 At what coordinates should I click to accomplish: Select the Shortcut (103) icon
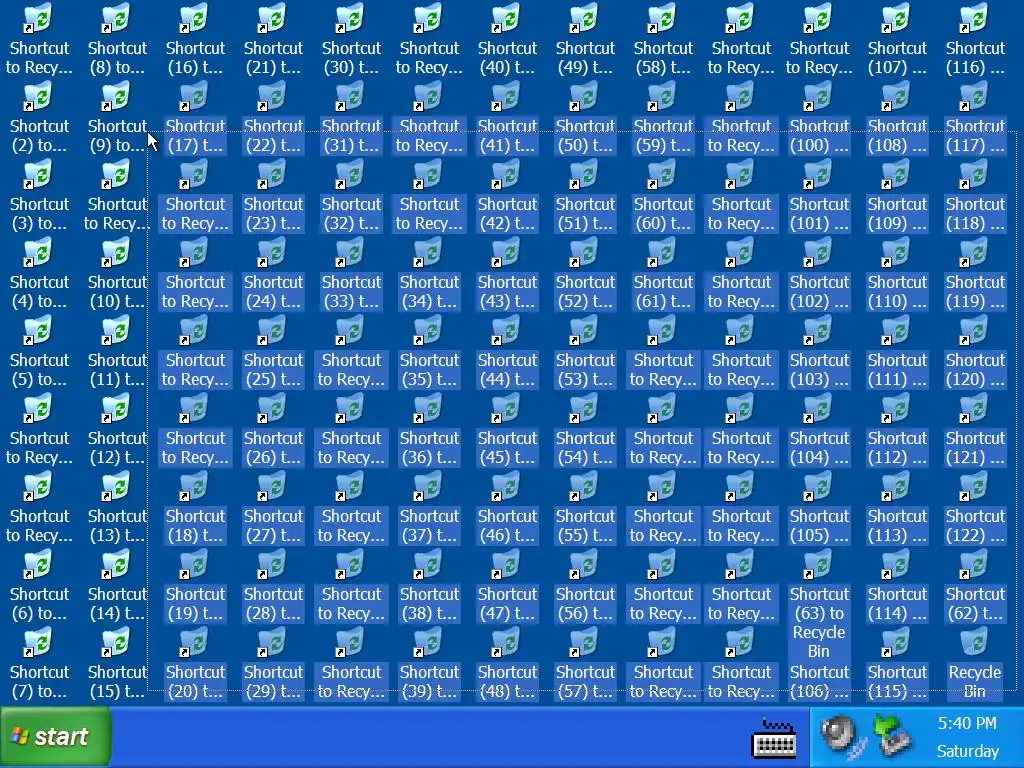[x=819, y=330]
